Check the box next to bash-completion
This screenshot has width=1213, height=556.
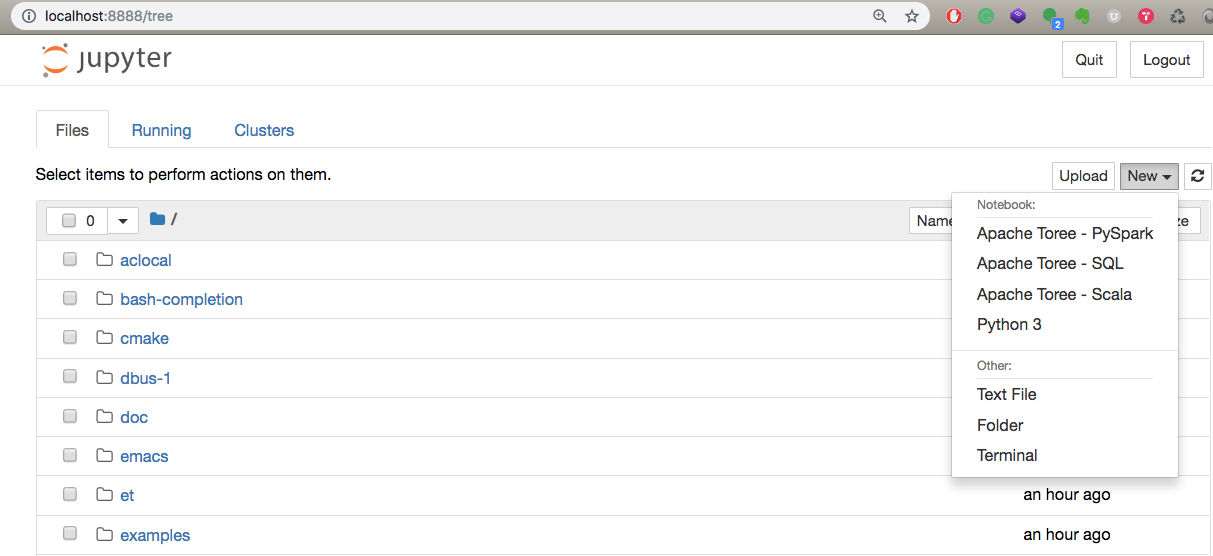click(x=70, y=299)
